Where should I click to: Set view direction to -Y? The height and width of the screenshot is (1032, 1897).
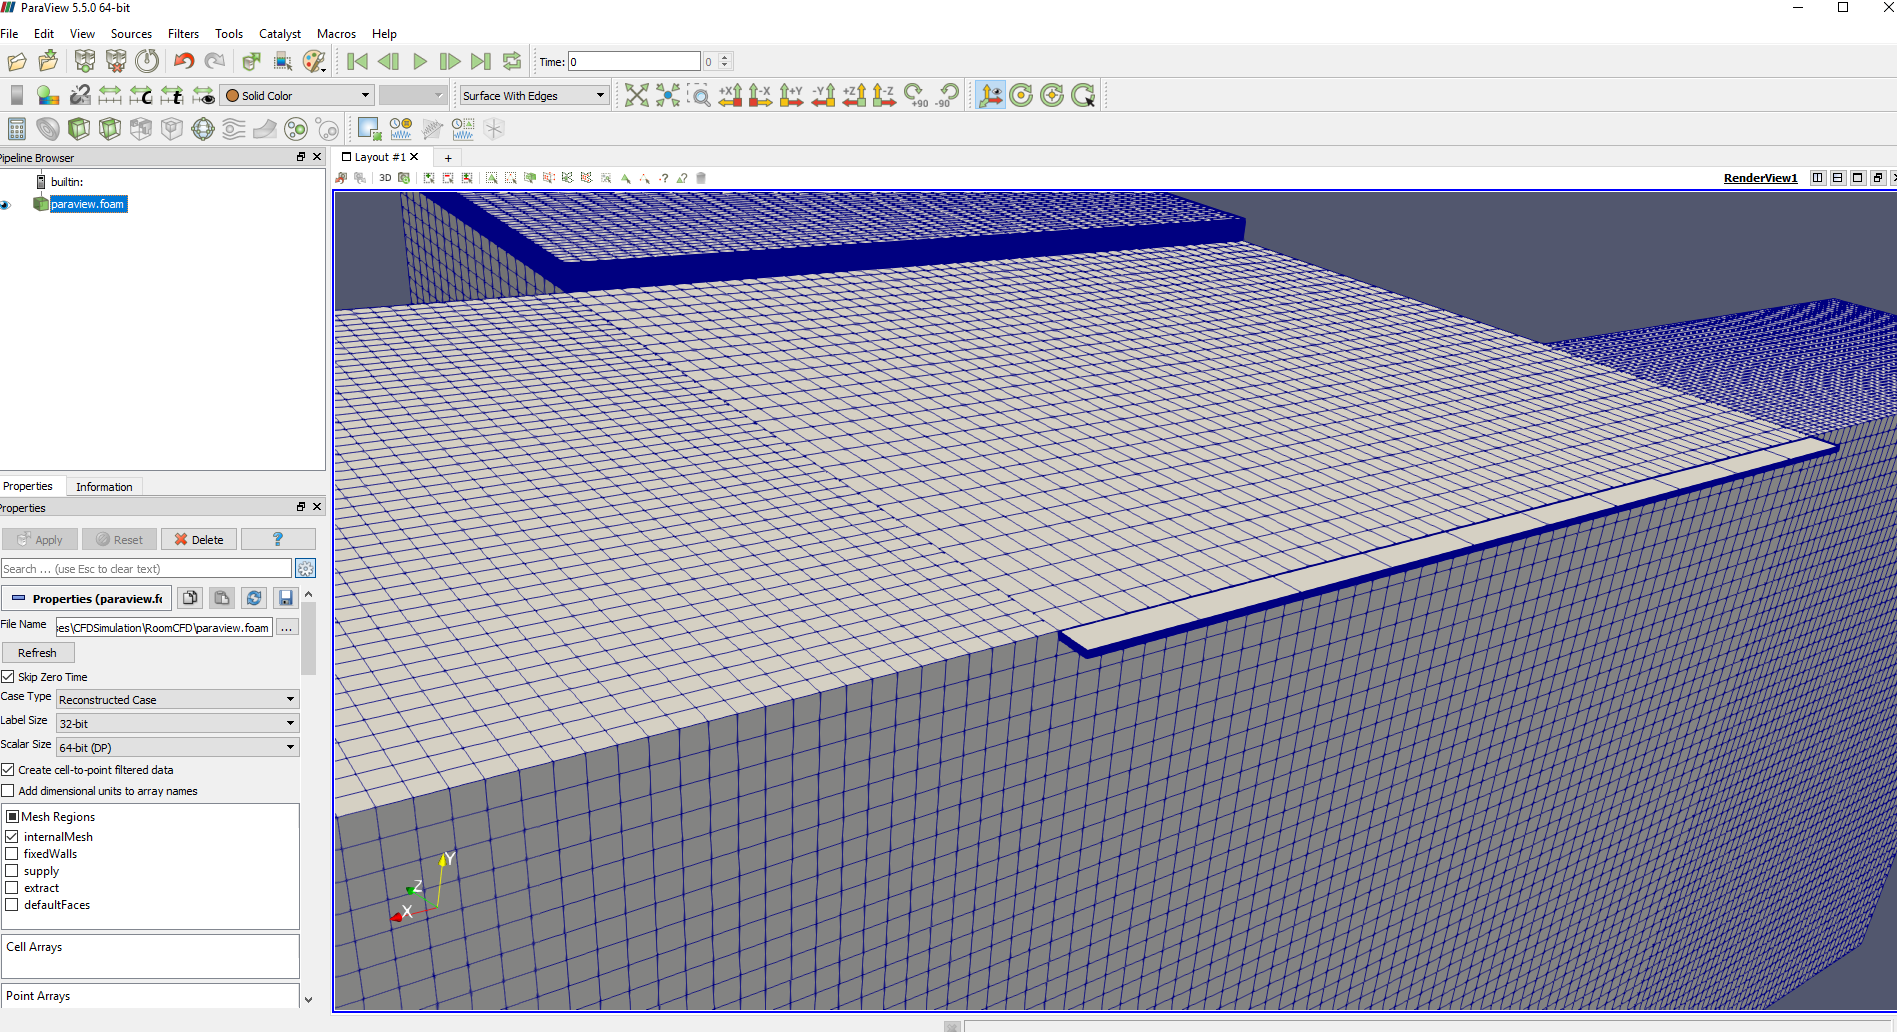[823, 95]
